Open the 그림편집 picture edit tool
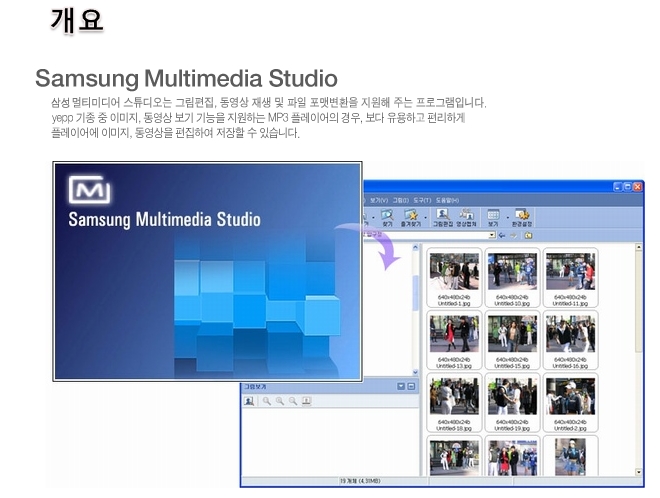Viewport: 660px width, 498px height. 443,218
